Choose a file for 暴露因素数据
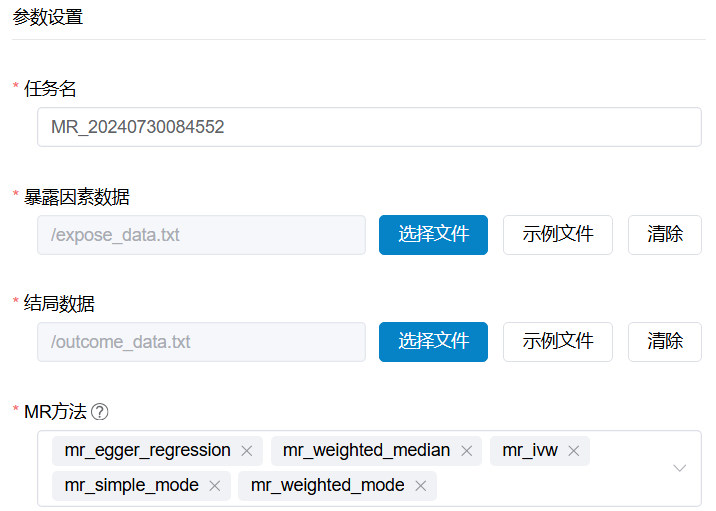 point(433,235)
